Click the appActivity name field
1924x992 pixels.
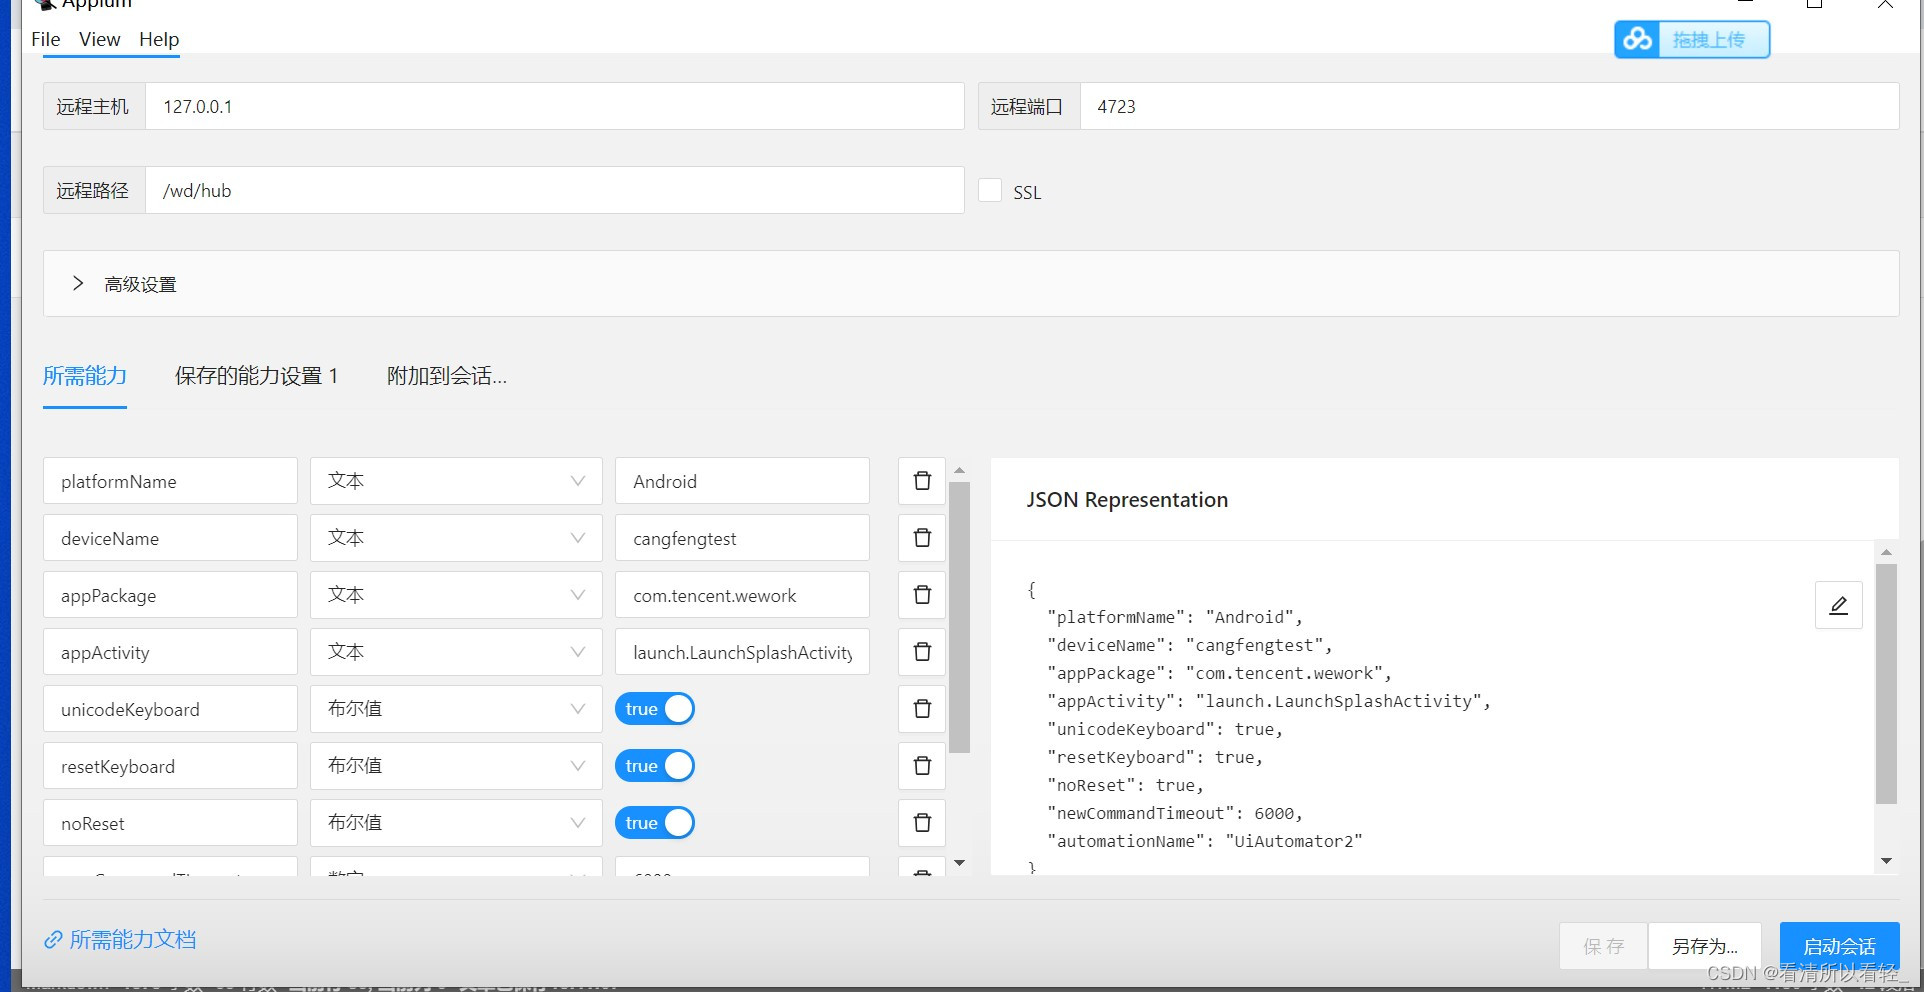(170, 652)
